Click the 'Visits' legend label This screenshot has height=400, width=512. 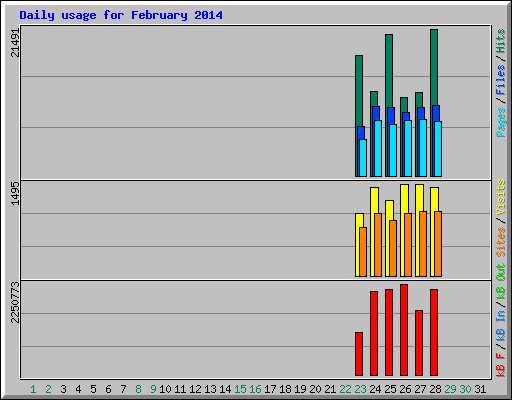(500, 198)
